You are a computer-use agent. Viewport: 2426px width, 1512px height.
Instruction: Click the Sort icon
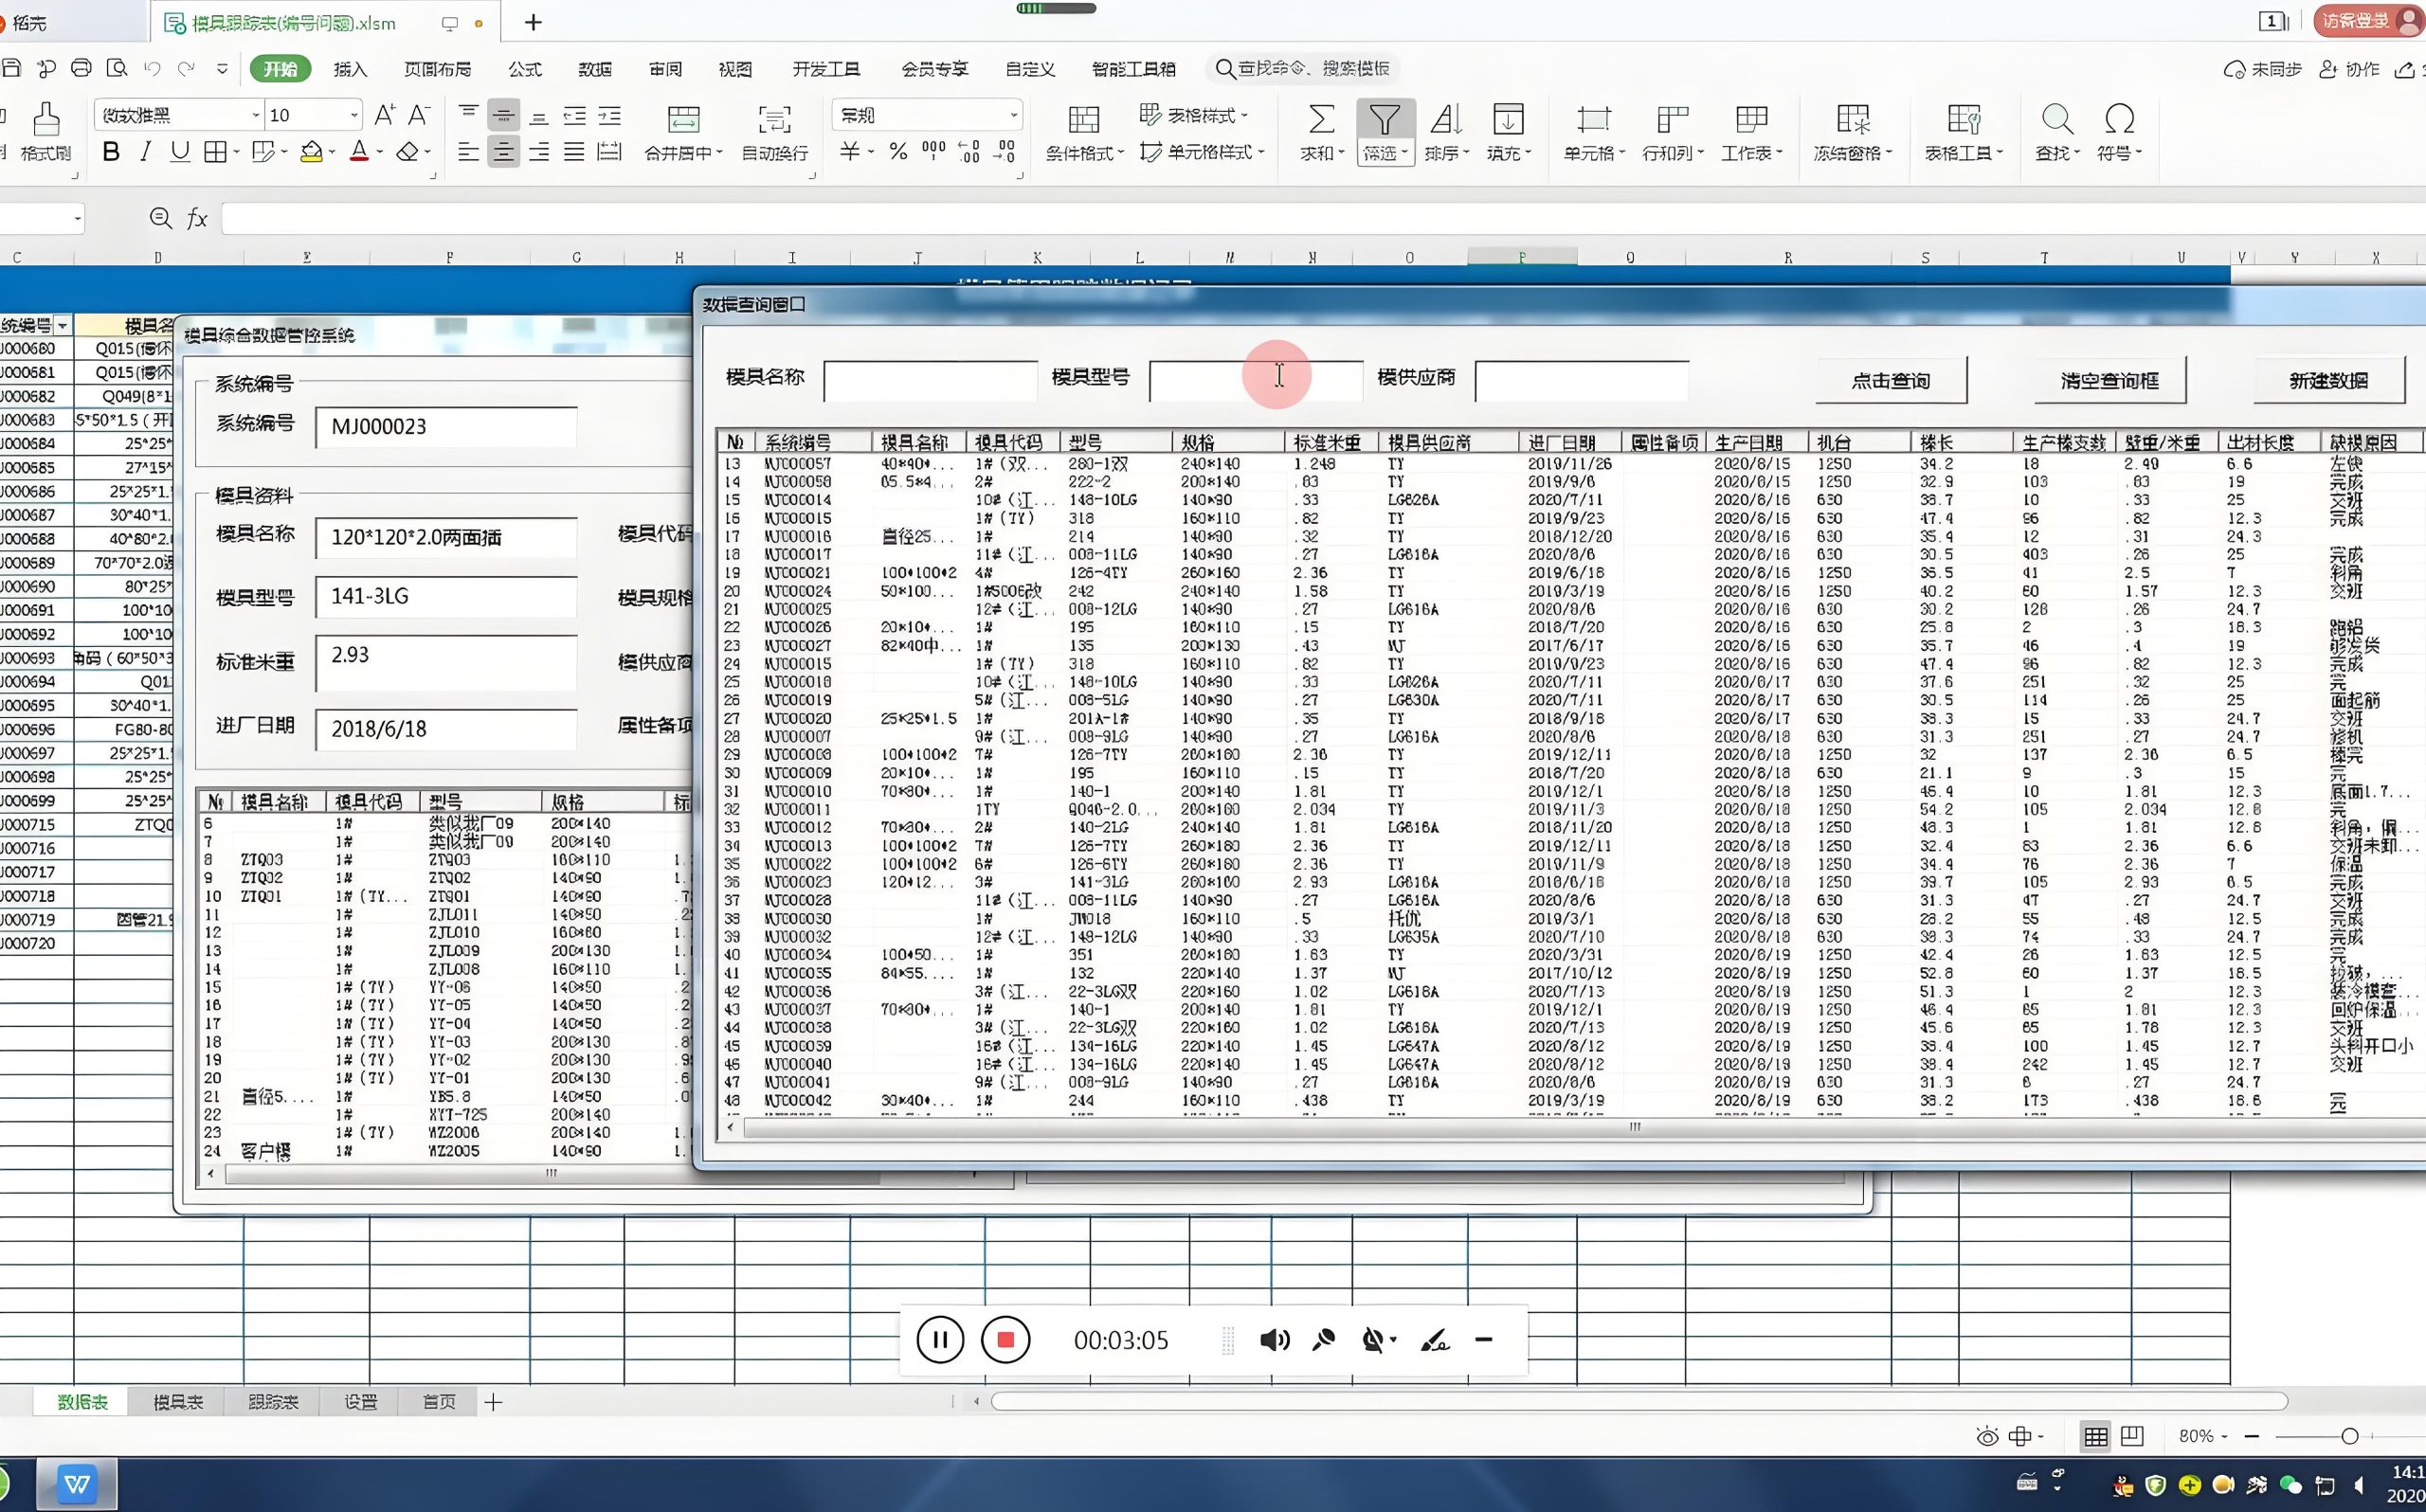tap(1446, 120)
